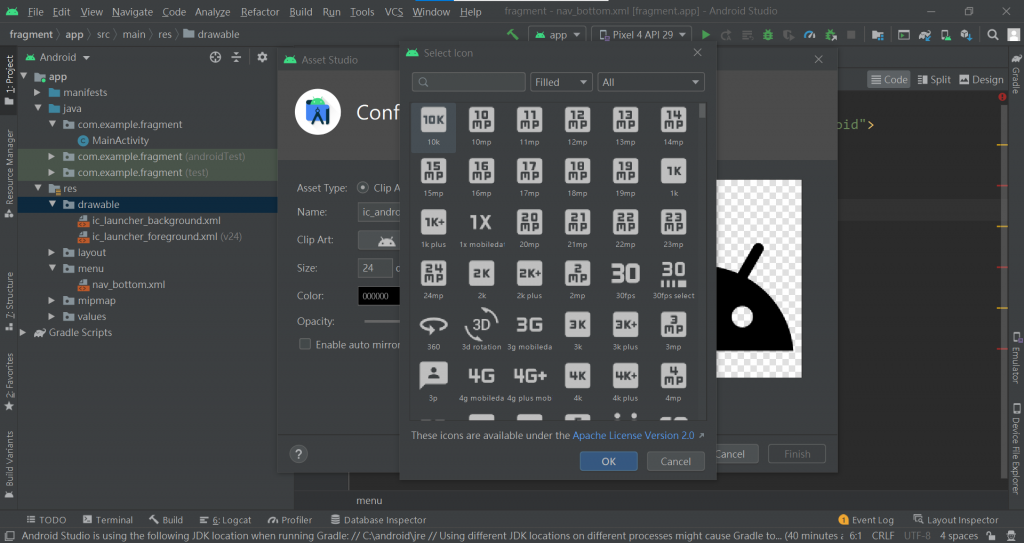Screen dimensions: 1024x543
Task: Open the Tools menu
Action: pyautogui.click(x=362, y=12)
